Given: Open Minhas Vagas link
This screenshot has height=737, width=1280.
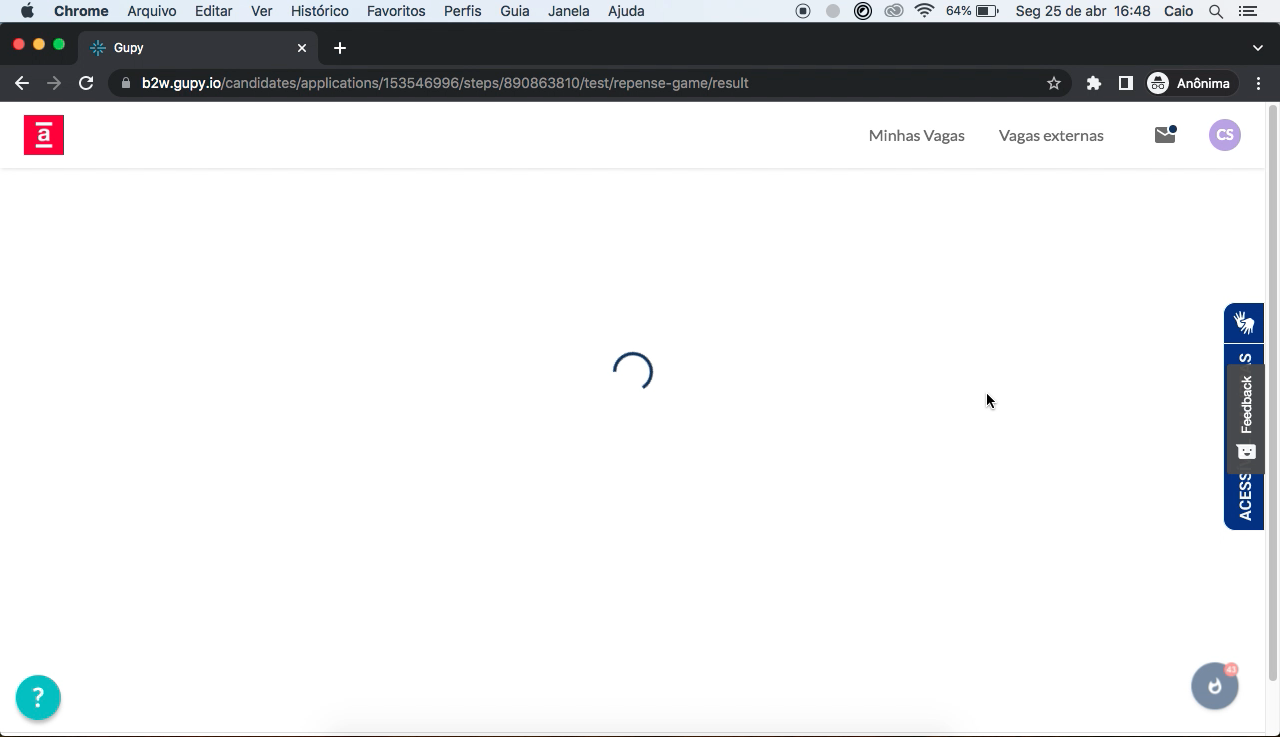Looking at the screenshot, I should 916,135.
